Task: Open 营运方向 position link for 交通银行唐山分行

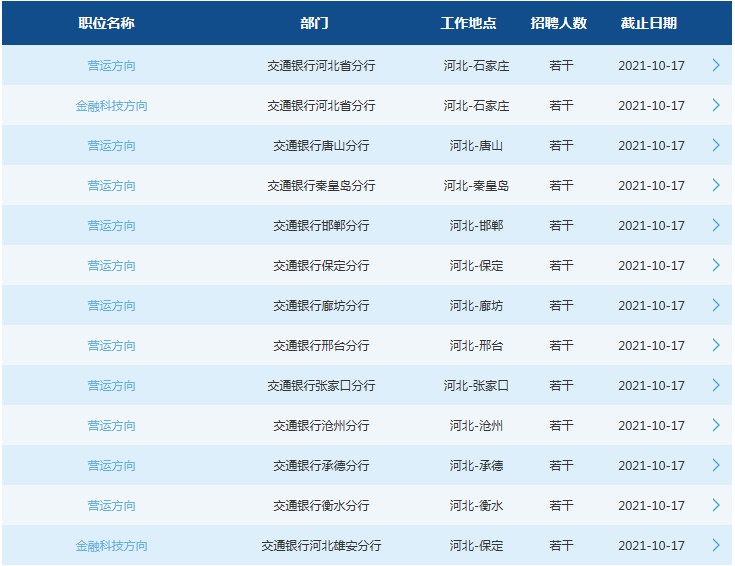Action: pyautogui.click(x=111, y=146)
